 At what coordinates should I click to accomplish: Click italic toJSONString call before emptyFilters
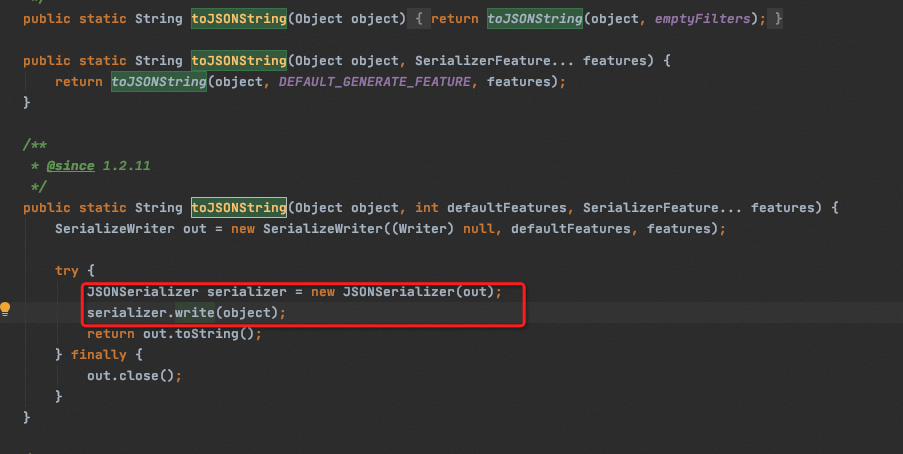click(534, 19)
